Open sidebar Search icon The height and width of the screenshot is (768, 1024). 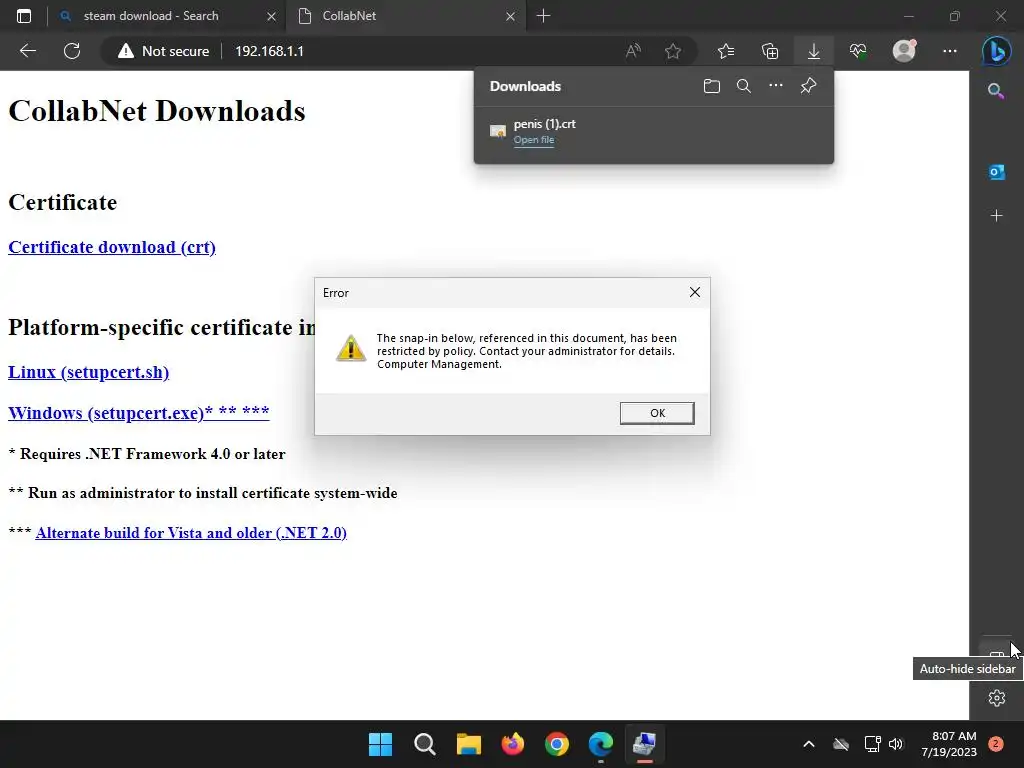tap(996, 91)
